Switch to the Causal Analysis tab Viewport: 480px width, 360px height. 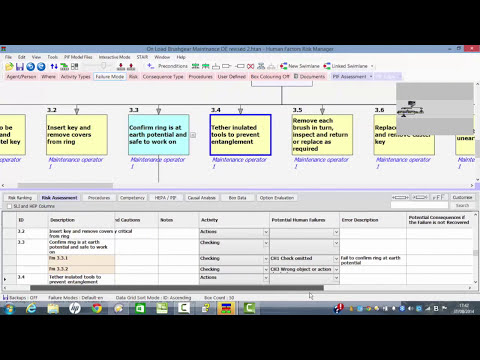point(202,198)
